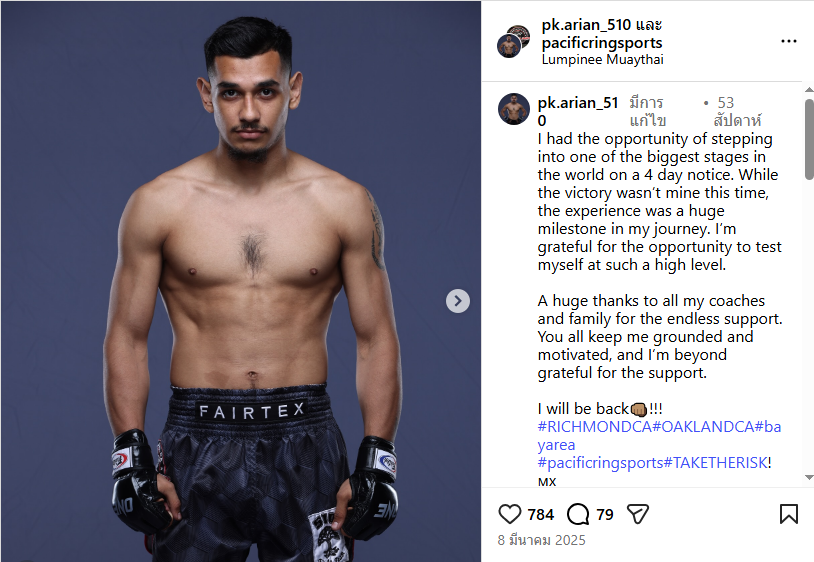This screenshot has width=814, height=562.
Task: Open pk.arian_510 profile in header
Action: 586,24
